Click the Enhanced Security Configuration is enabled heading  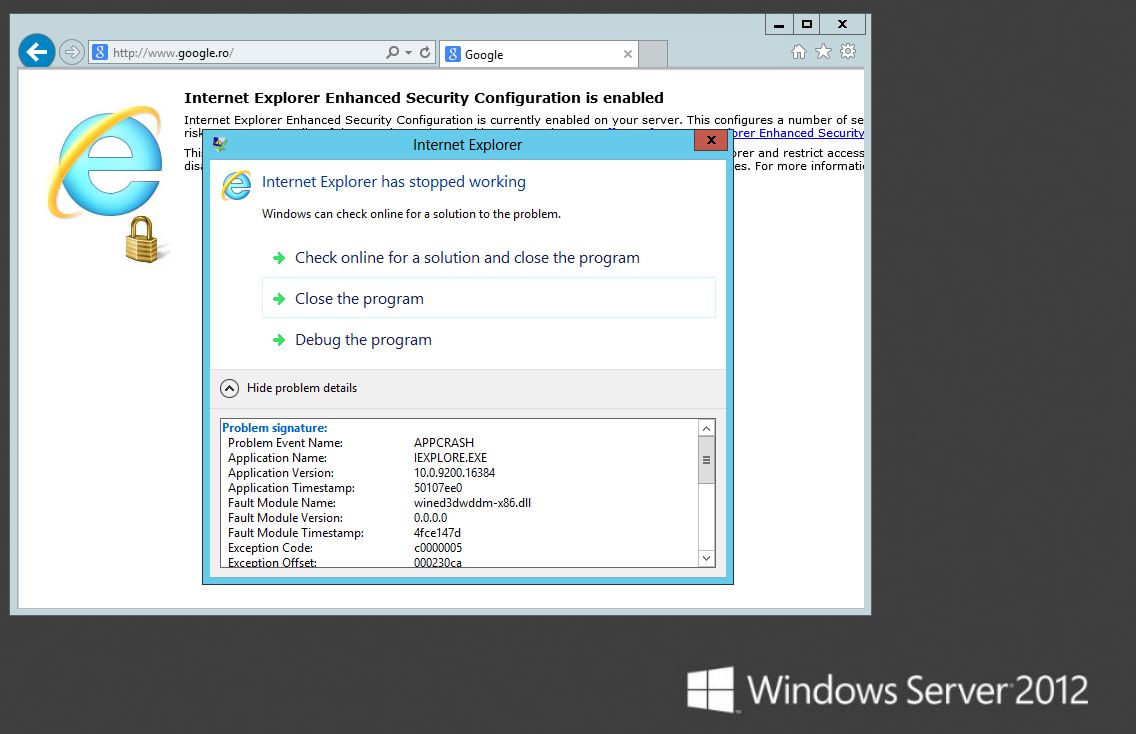[x=424, y=98]
